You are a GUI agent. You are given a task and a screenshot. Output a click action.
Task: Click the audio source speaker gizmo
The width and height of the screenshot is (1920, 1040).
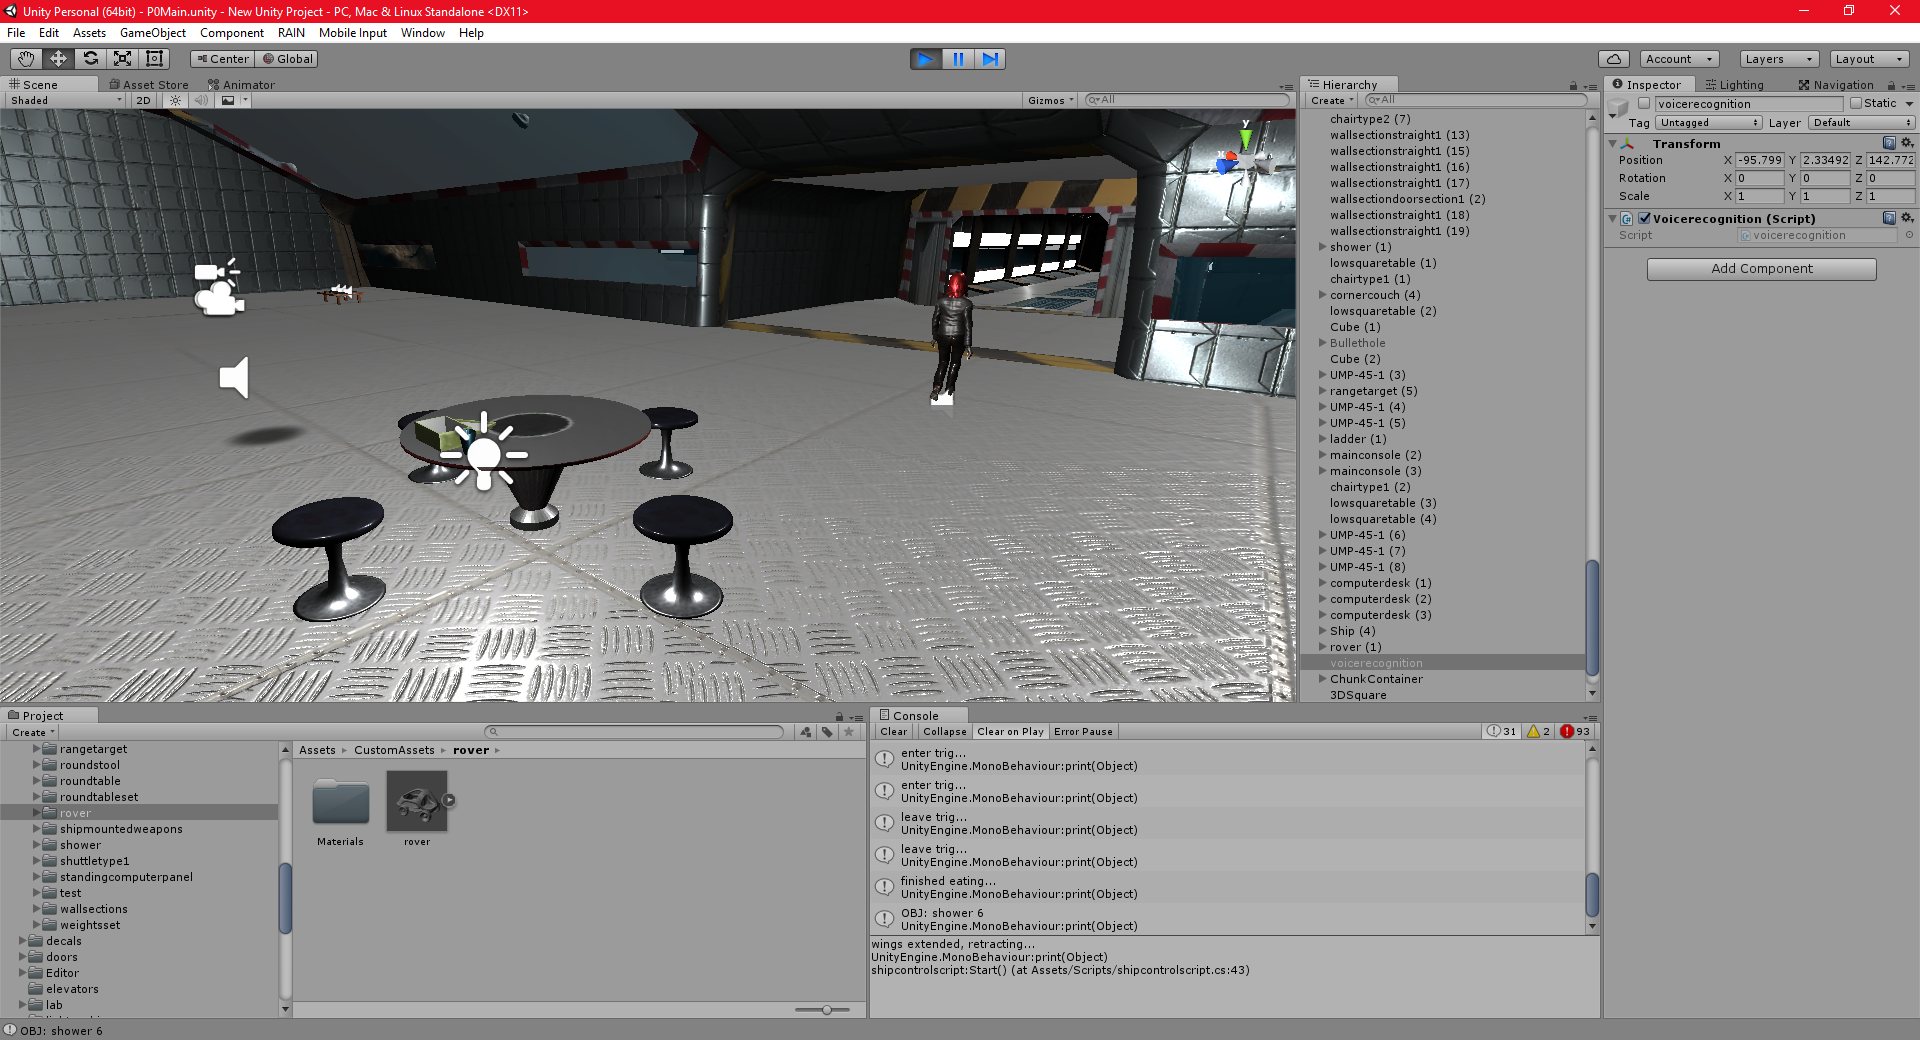click(x=234, y=378)
